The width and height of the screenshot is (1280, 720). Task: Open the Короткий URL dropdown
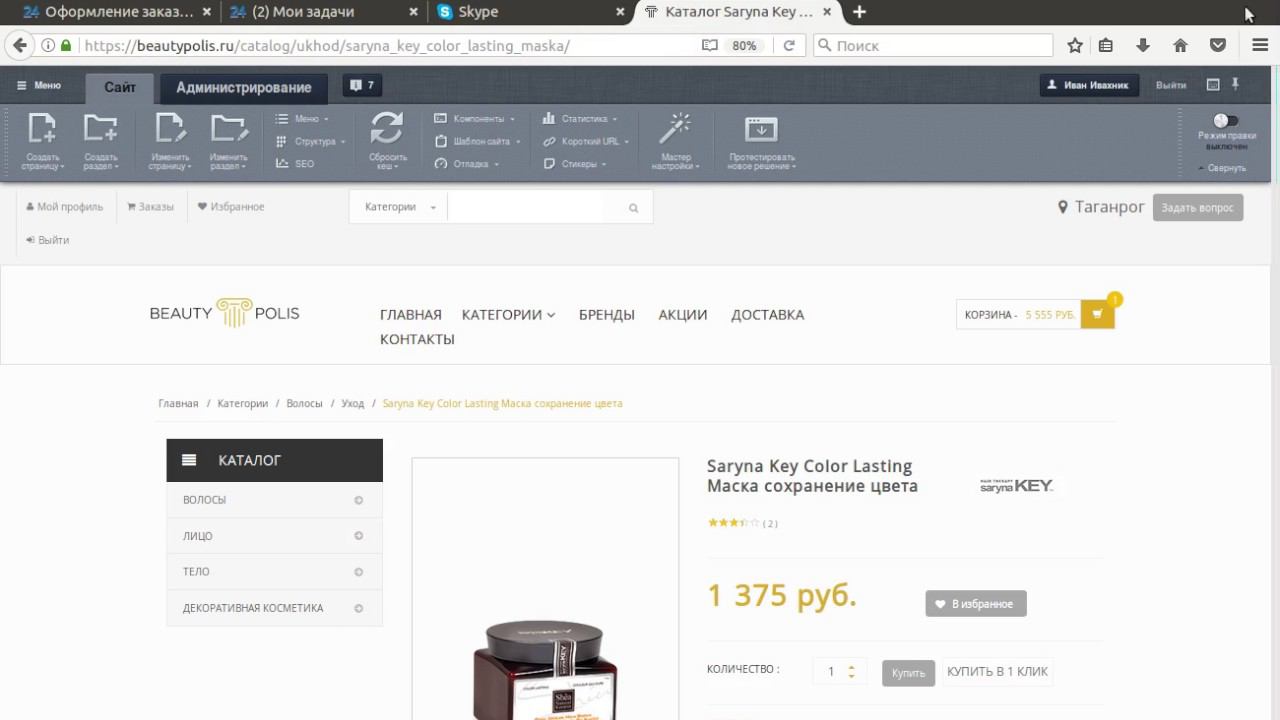[x=587, y=141]
